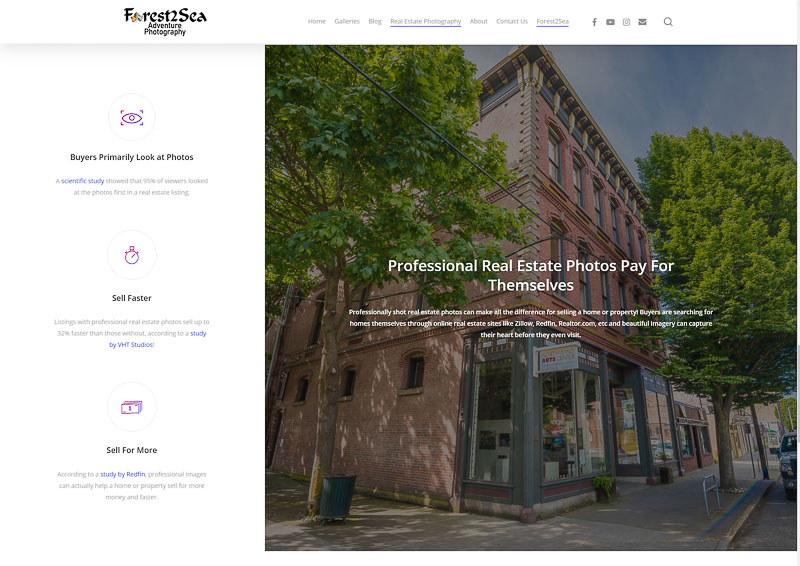Image resolution: width=800 pixels, height=566 pixels.
Task: Click the stopwatch icon above Sell Faster
Action: 132,255
